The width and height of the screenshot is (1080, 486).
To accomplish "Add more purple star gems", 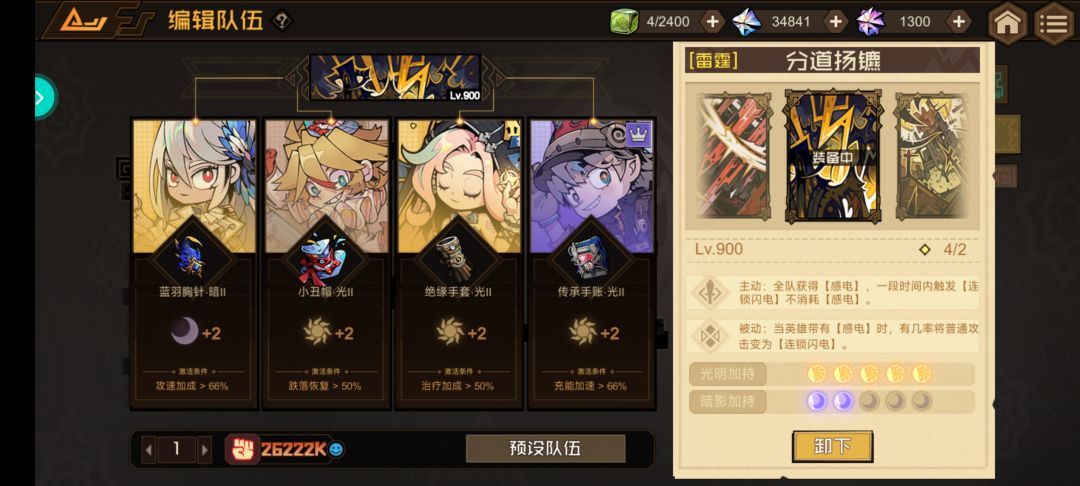I will [957, 22].
